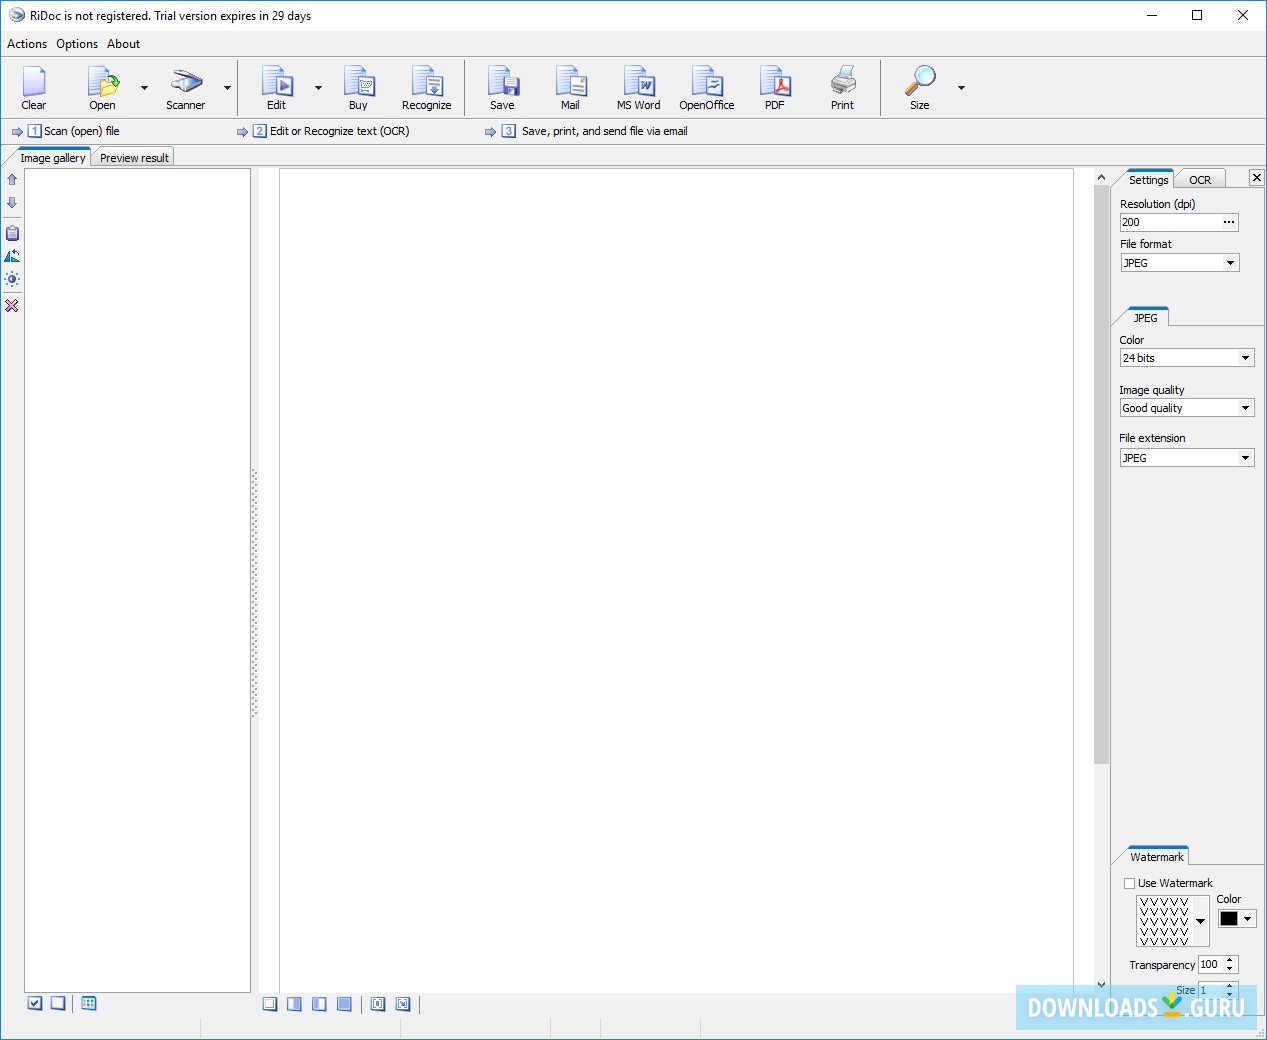
Task: Save document as PDF icon
Action: 774,88
